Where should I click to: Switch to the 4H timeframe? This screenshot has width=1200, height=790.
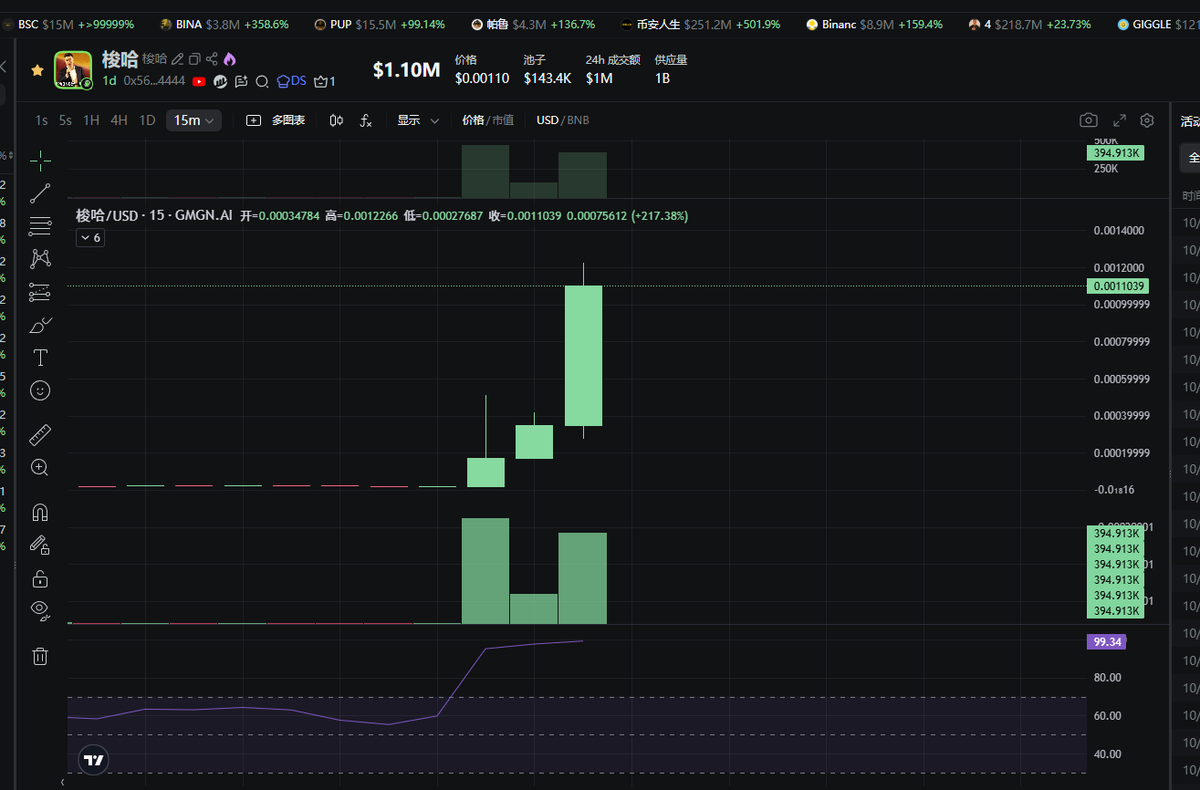119,120
